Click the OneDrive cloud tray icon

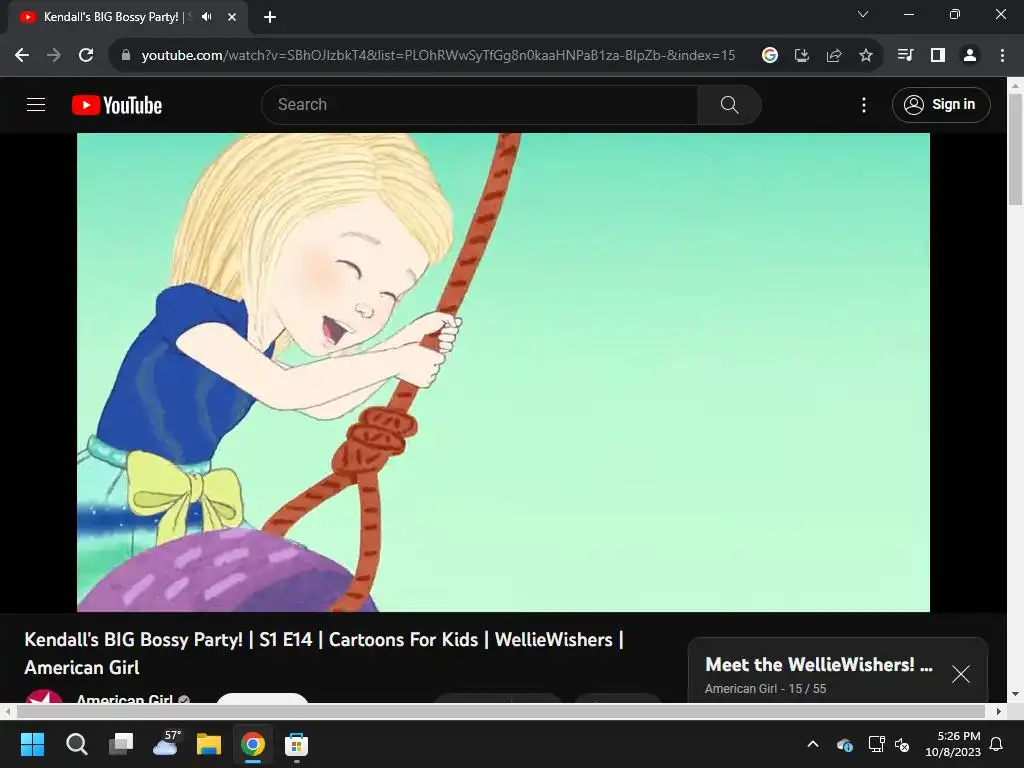pyautogui.click(x=844, y=744)
